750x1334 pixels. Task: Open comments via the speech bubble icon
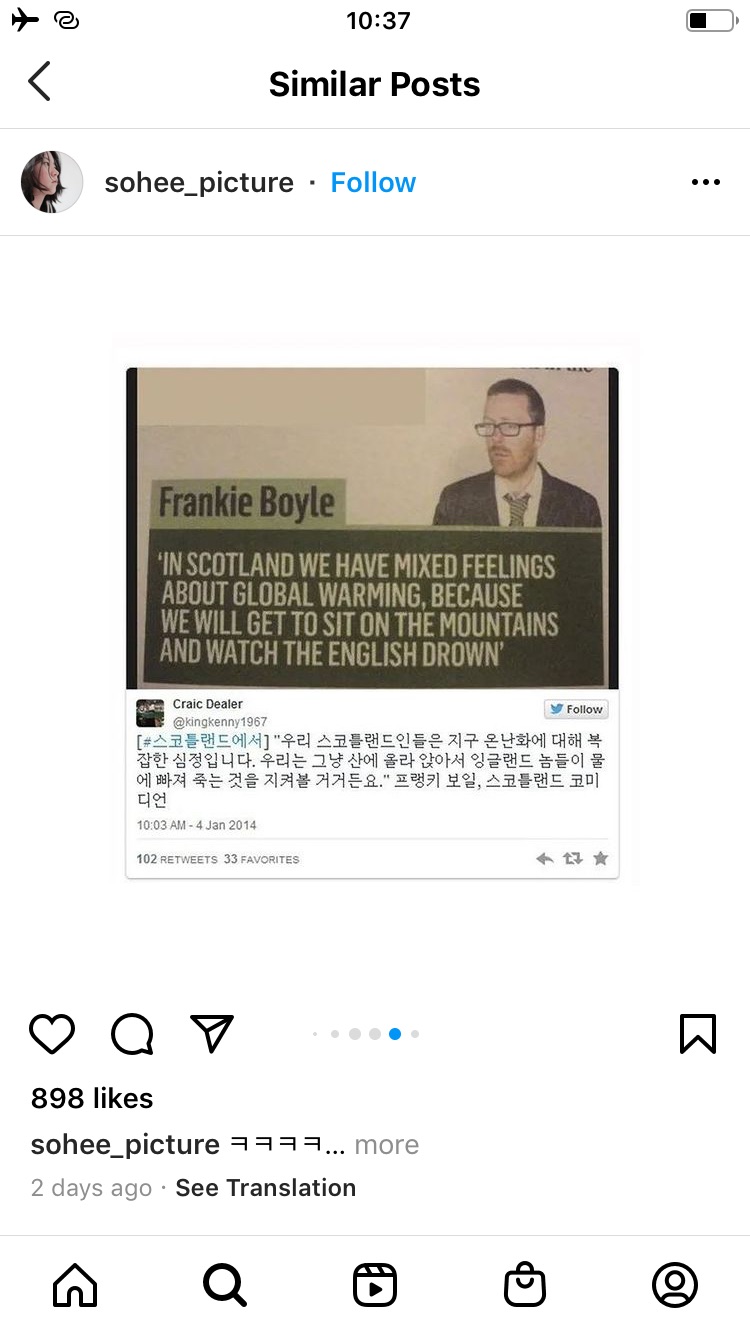(132, 1034)
